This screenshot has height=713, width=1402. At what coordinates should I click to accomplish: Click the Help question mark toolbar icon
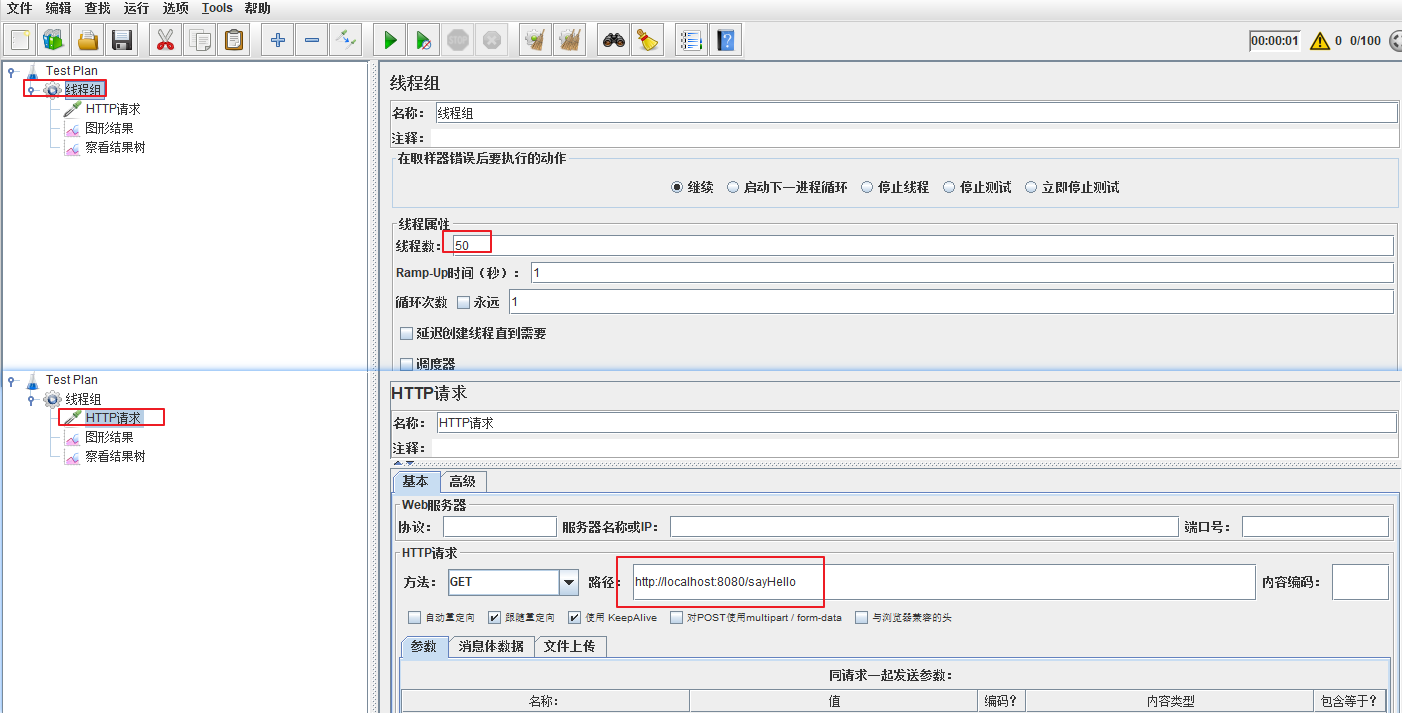(x=726, y=40)
